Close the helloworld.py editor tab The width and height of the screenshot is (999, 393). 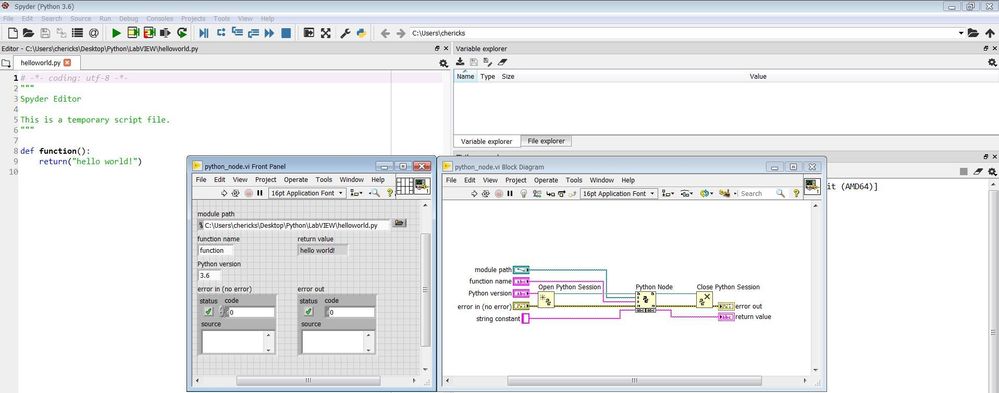[68, 62]
